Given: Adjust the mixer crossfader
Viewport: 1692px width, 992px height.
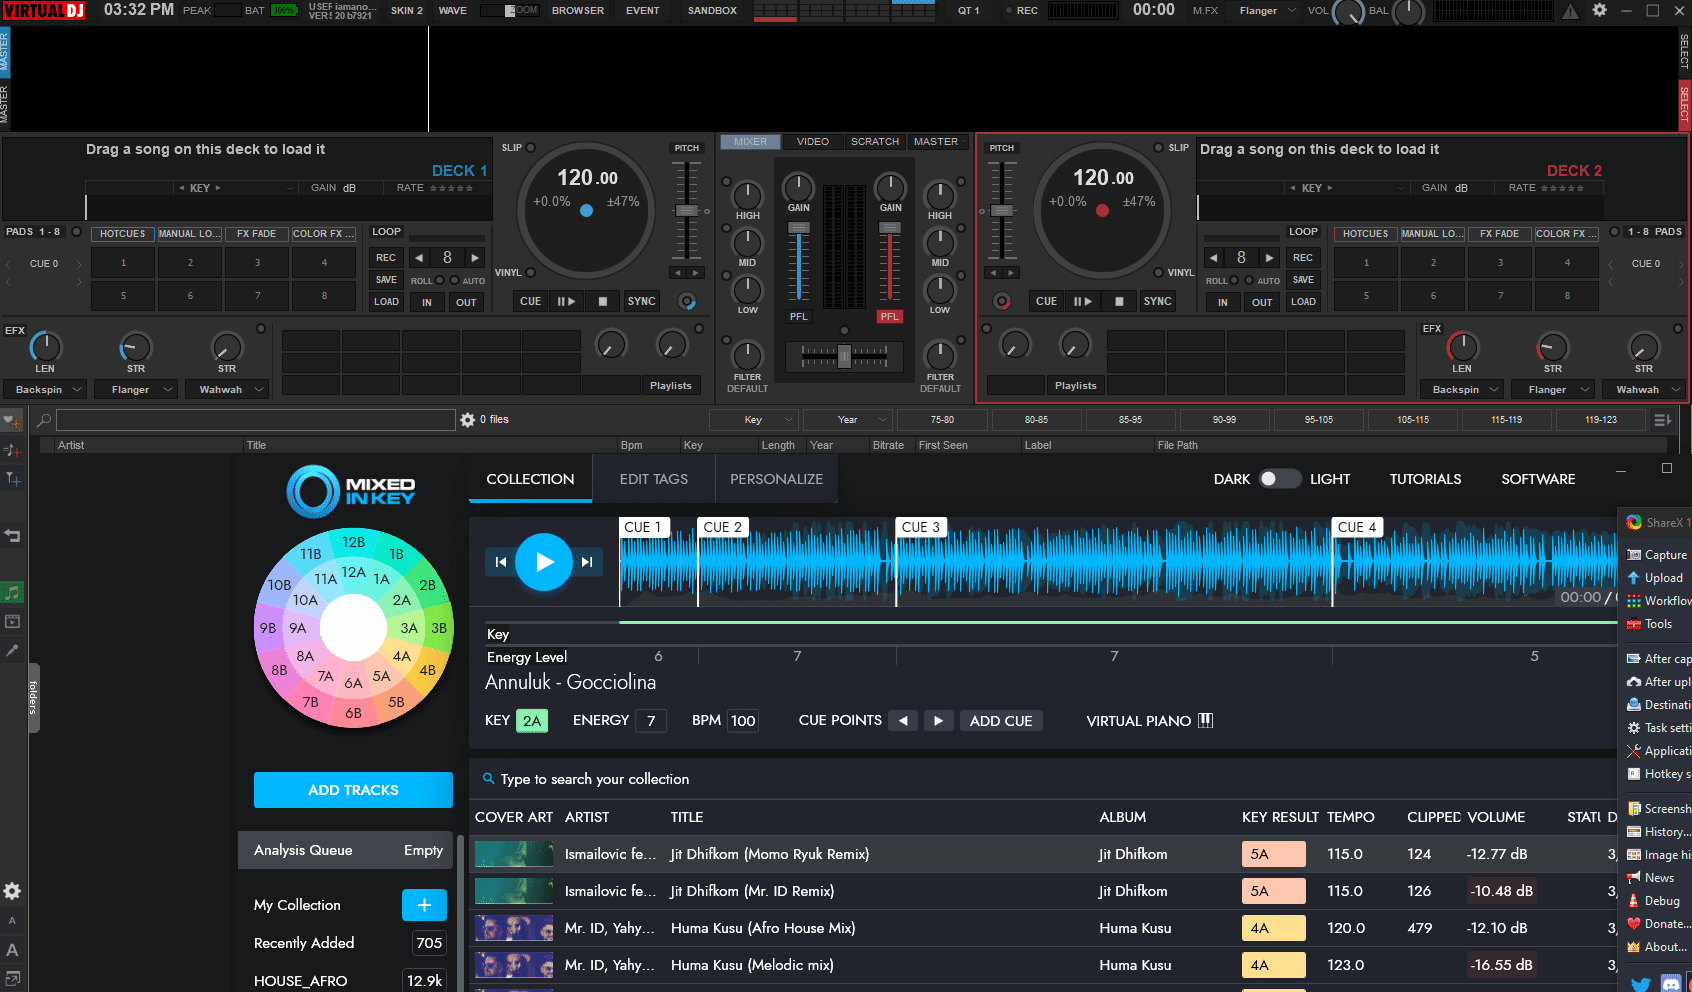Looking at the screenshot, I should click(844, 355).
